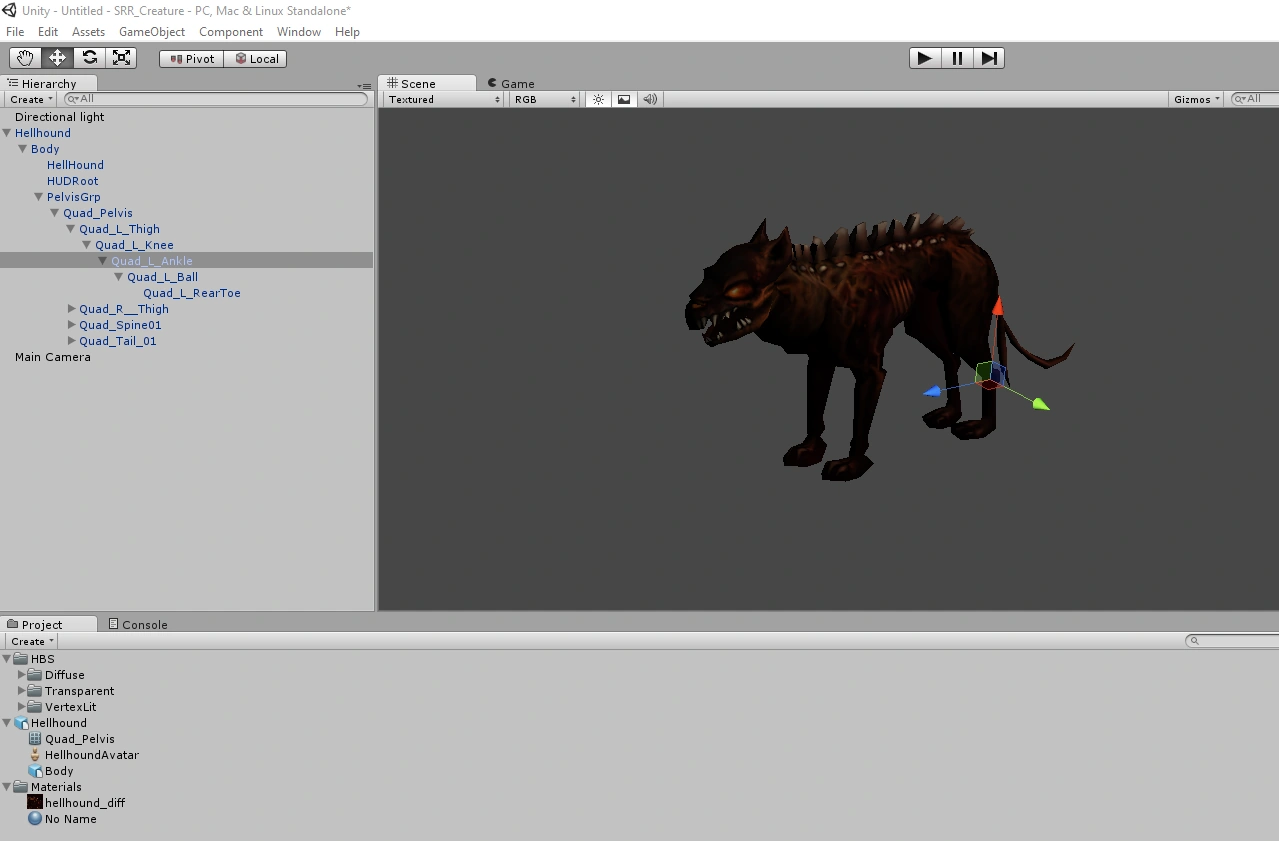Open the Gizmos dropdown
Viewport: 1279px width, 841px height.
point(1196,99)
